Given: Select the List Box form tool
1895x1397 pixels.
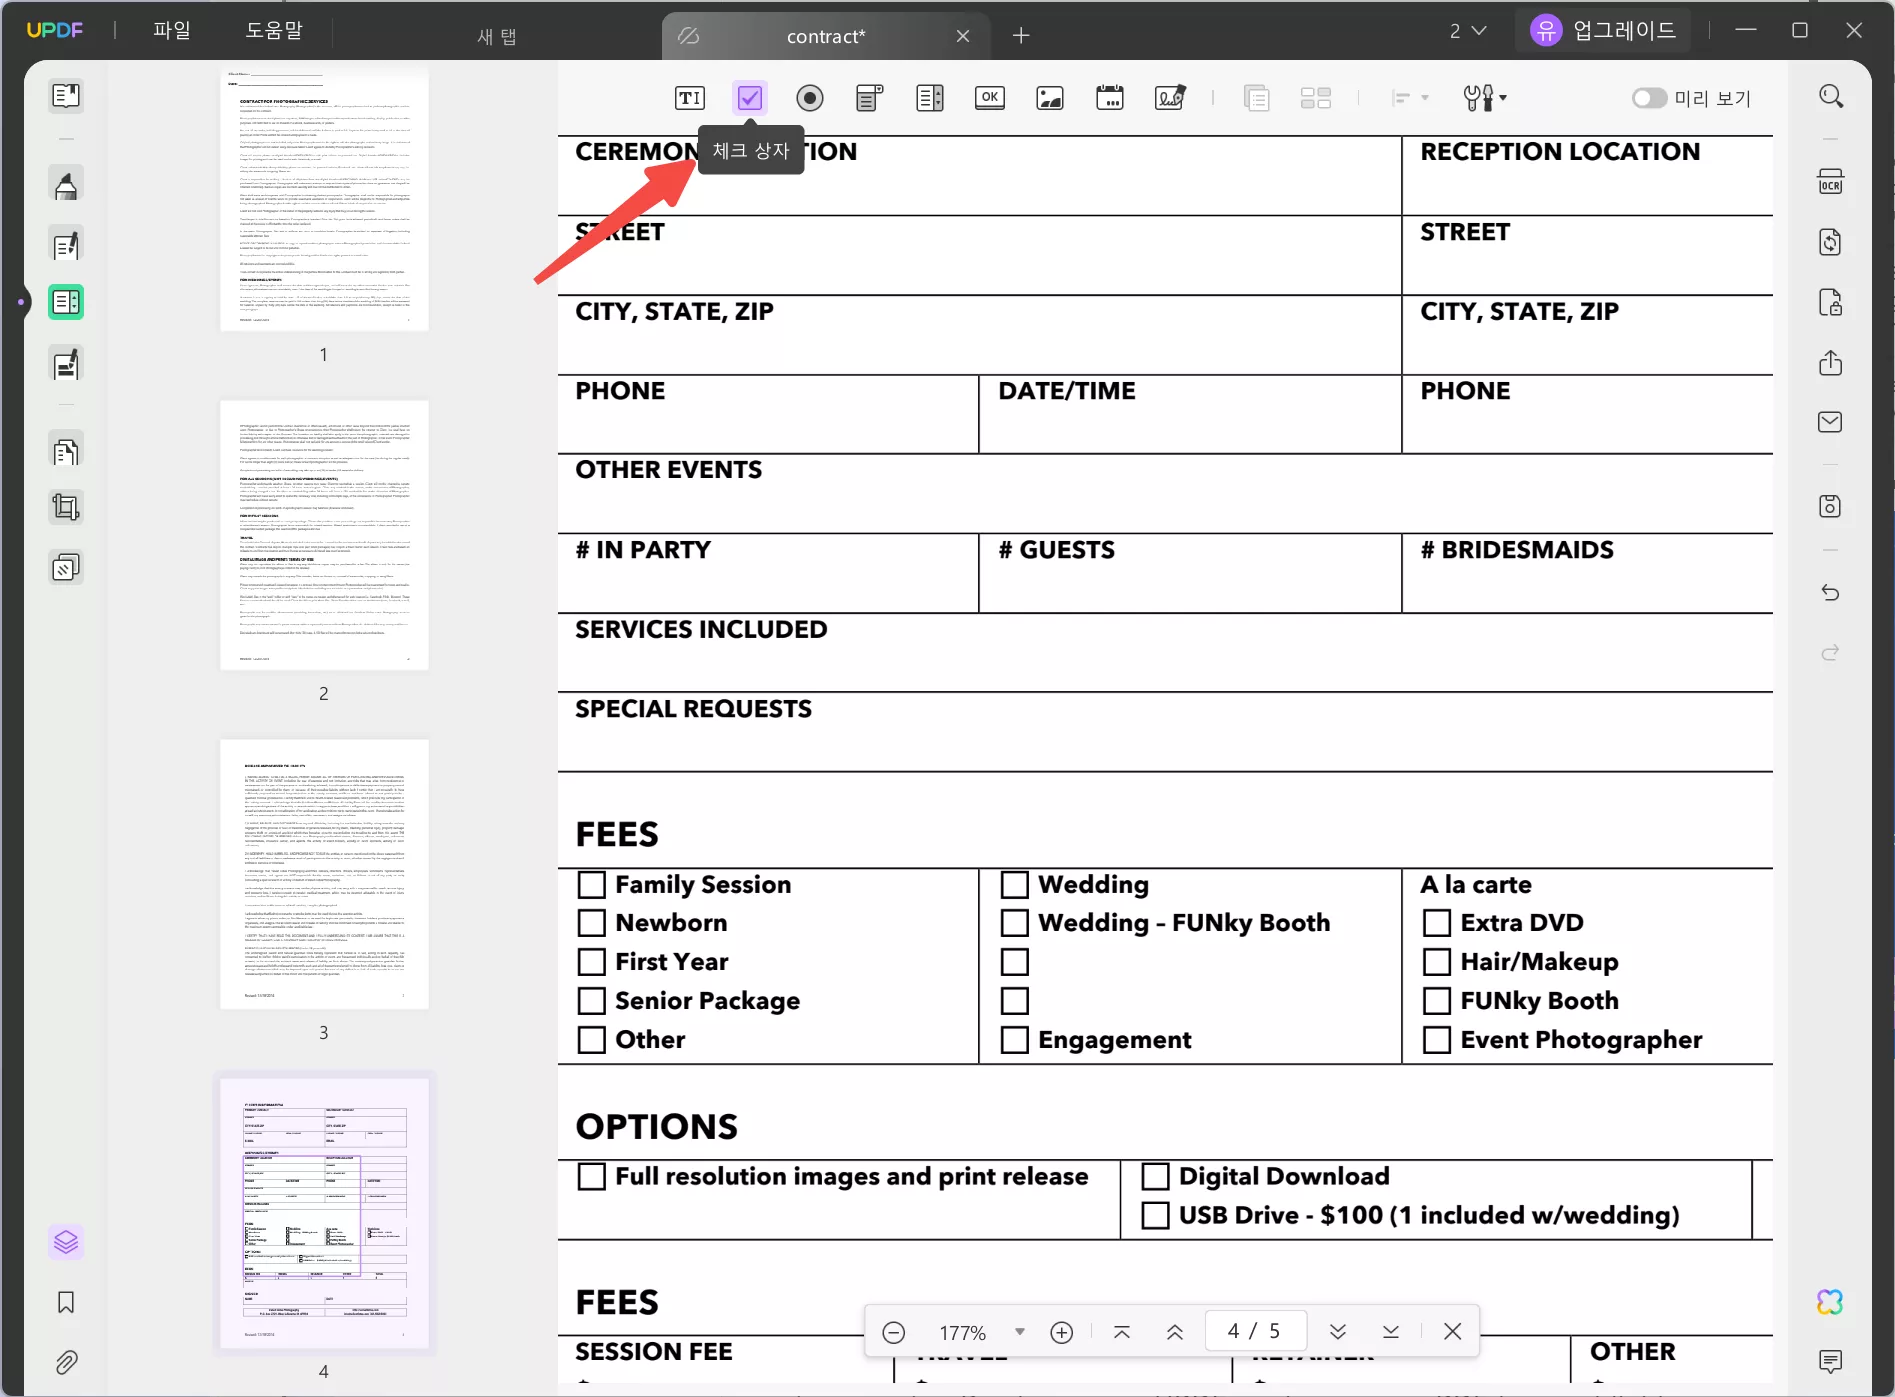Looking at the screenshot, I should pos(930,98).
